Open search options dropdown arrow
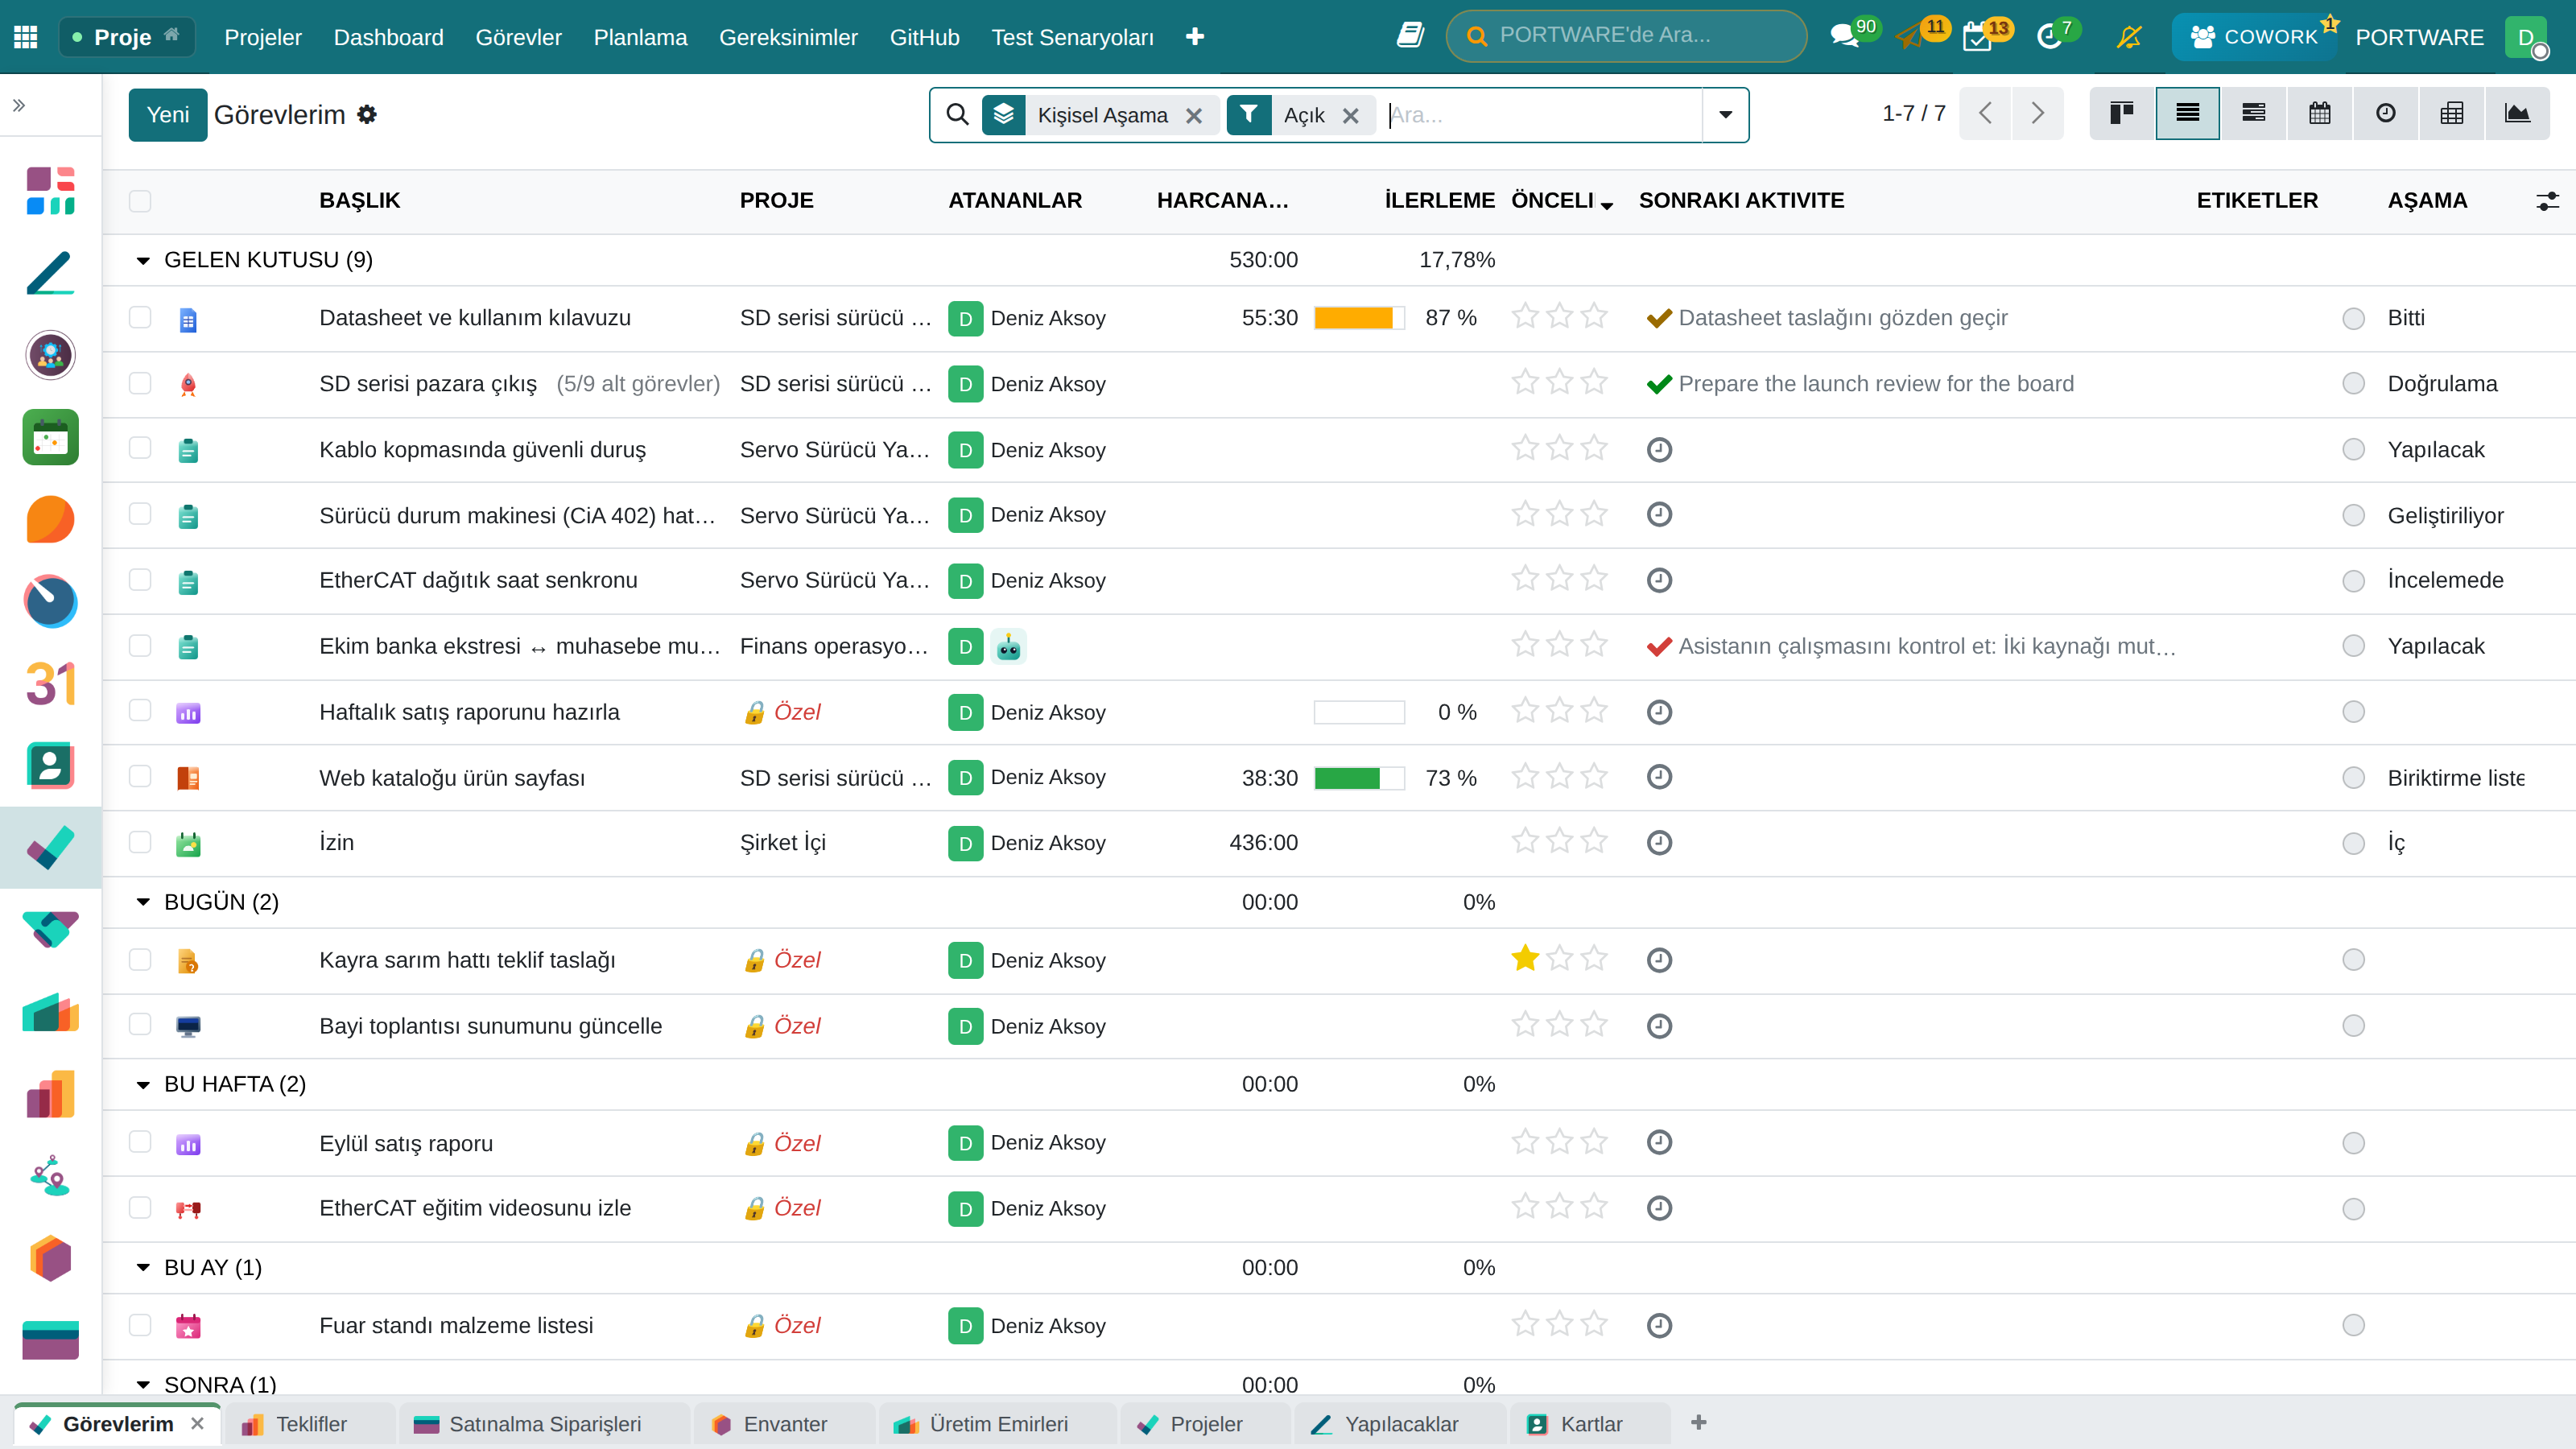 coord(1725,115)
